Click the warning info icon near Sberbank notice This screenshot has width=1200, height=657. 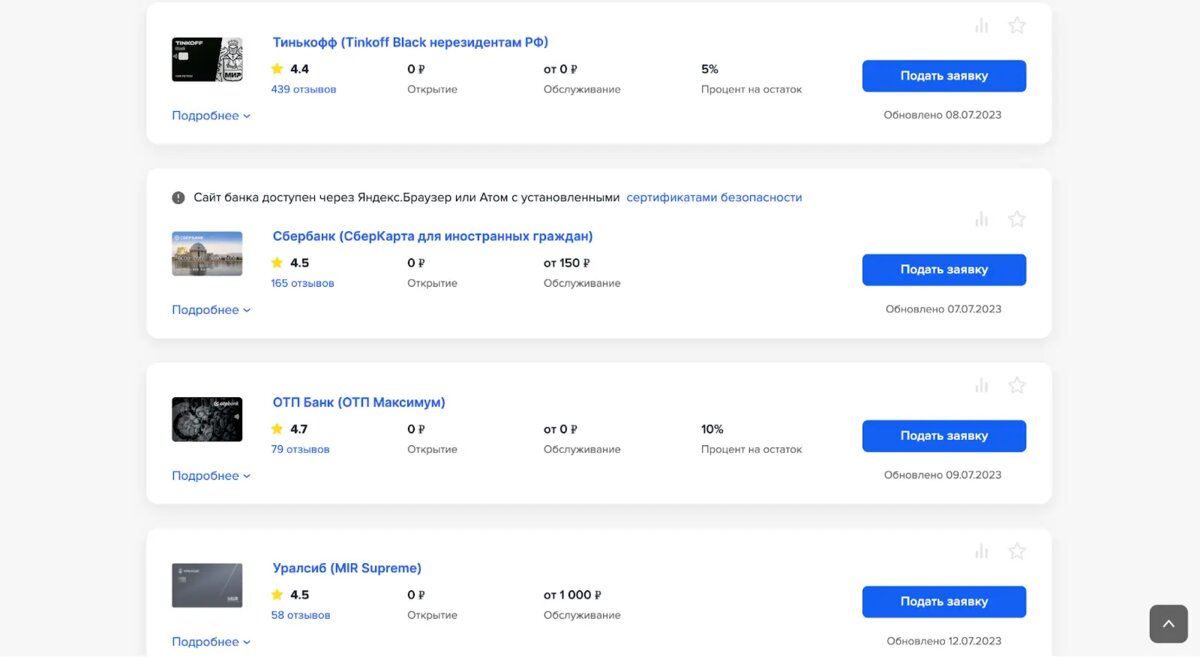(x=178, y=198)
